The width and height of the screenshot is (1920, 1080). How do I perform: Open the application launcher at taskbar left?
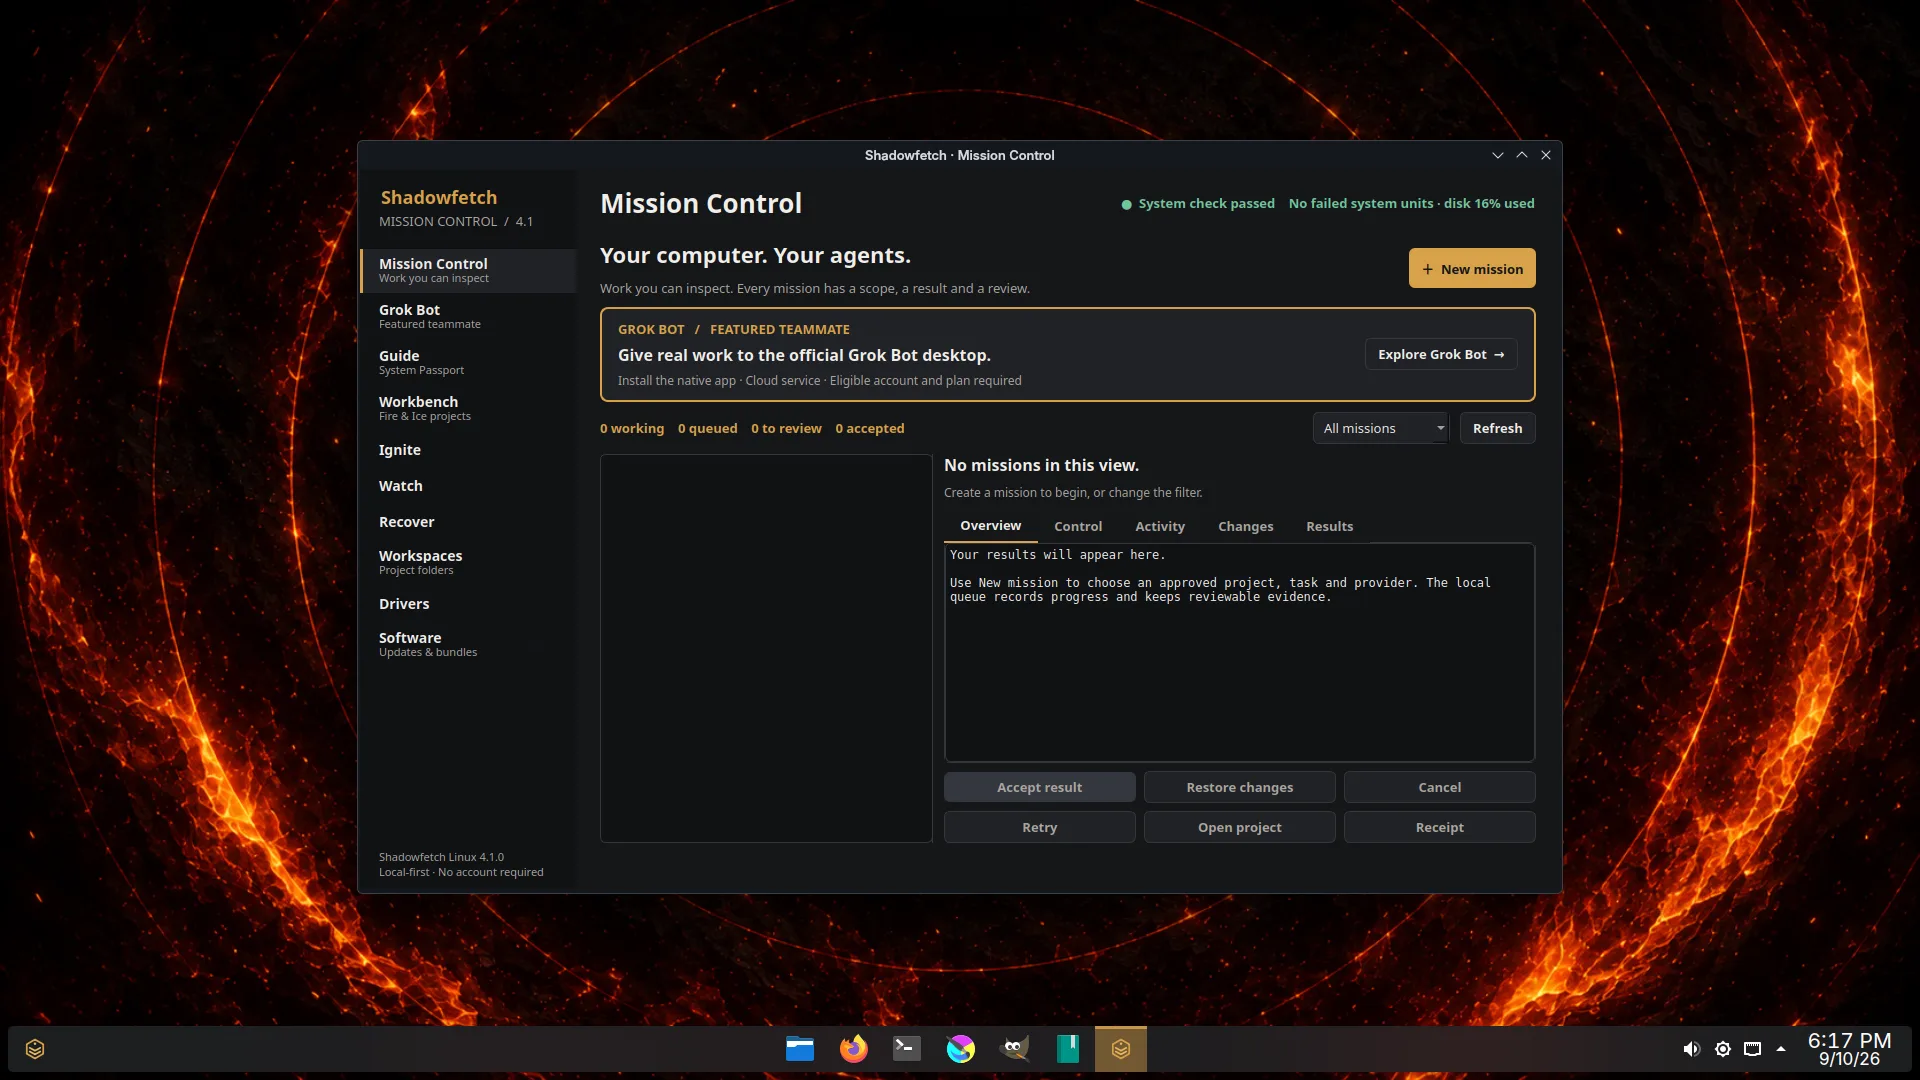[x=35, y=1049]
